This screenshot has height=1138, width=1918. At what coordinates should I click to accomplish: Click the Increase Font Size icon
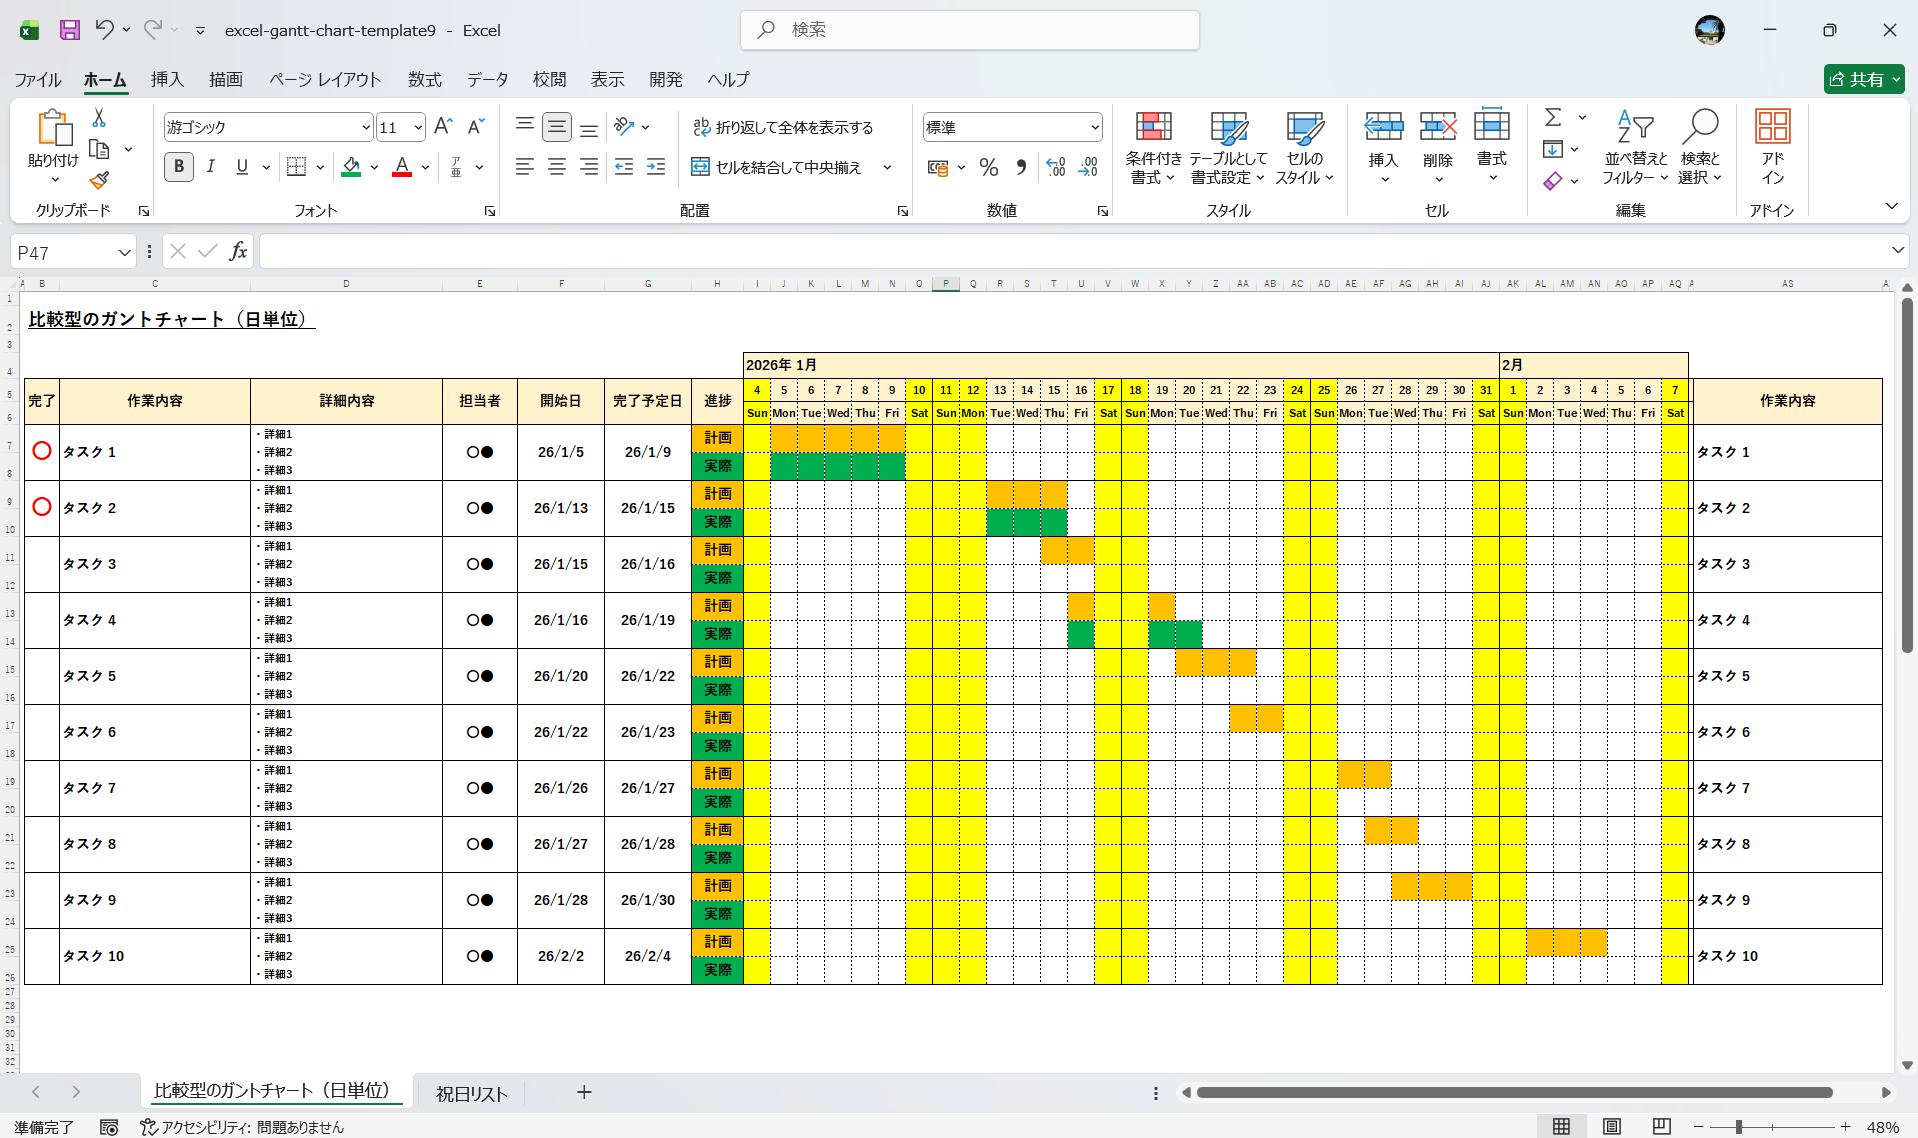tap(443, 127)
